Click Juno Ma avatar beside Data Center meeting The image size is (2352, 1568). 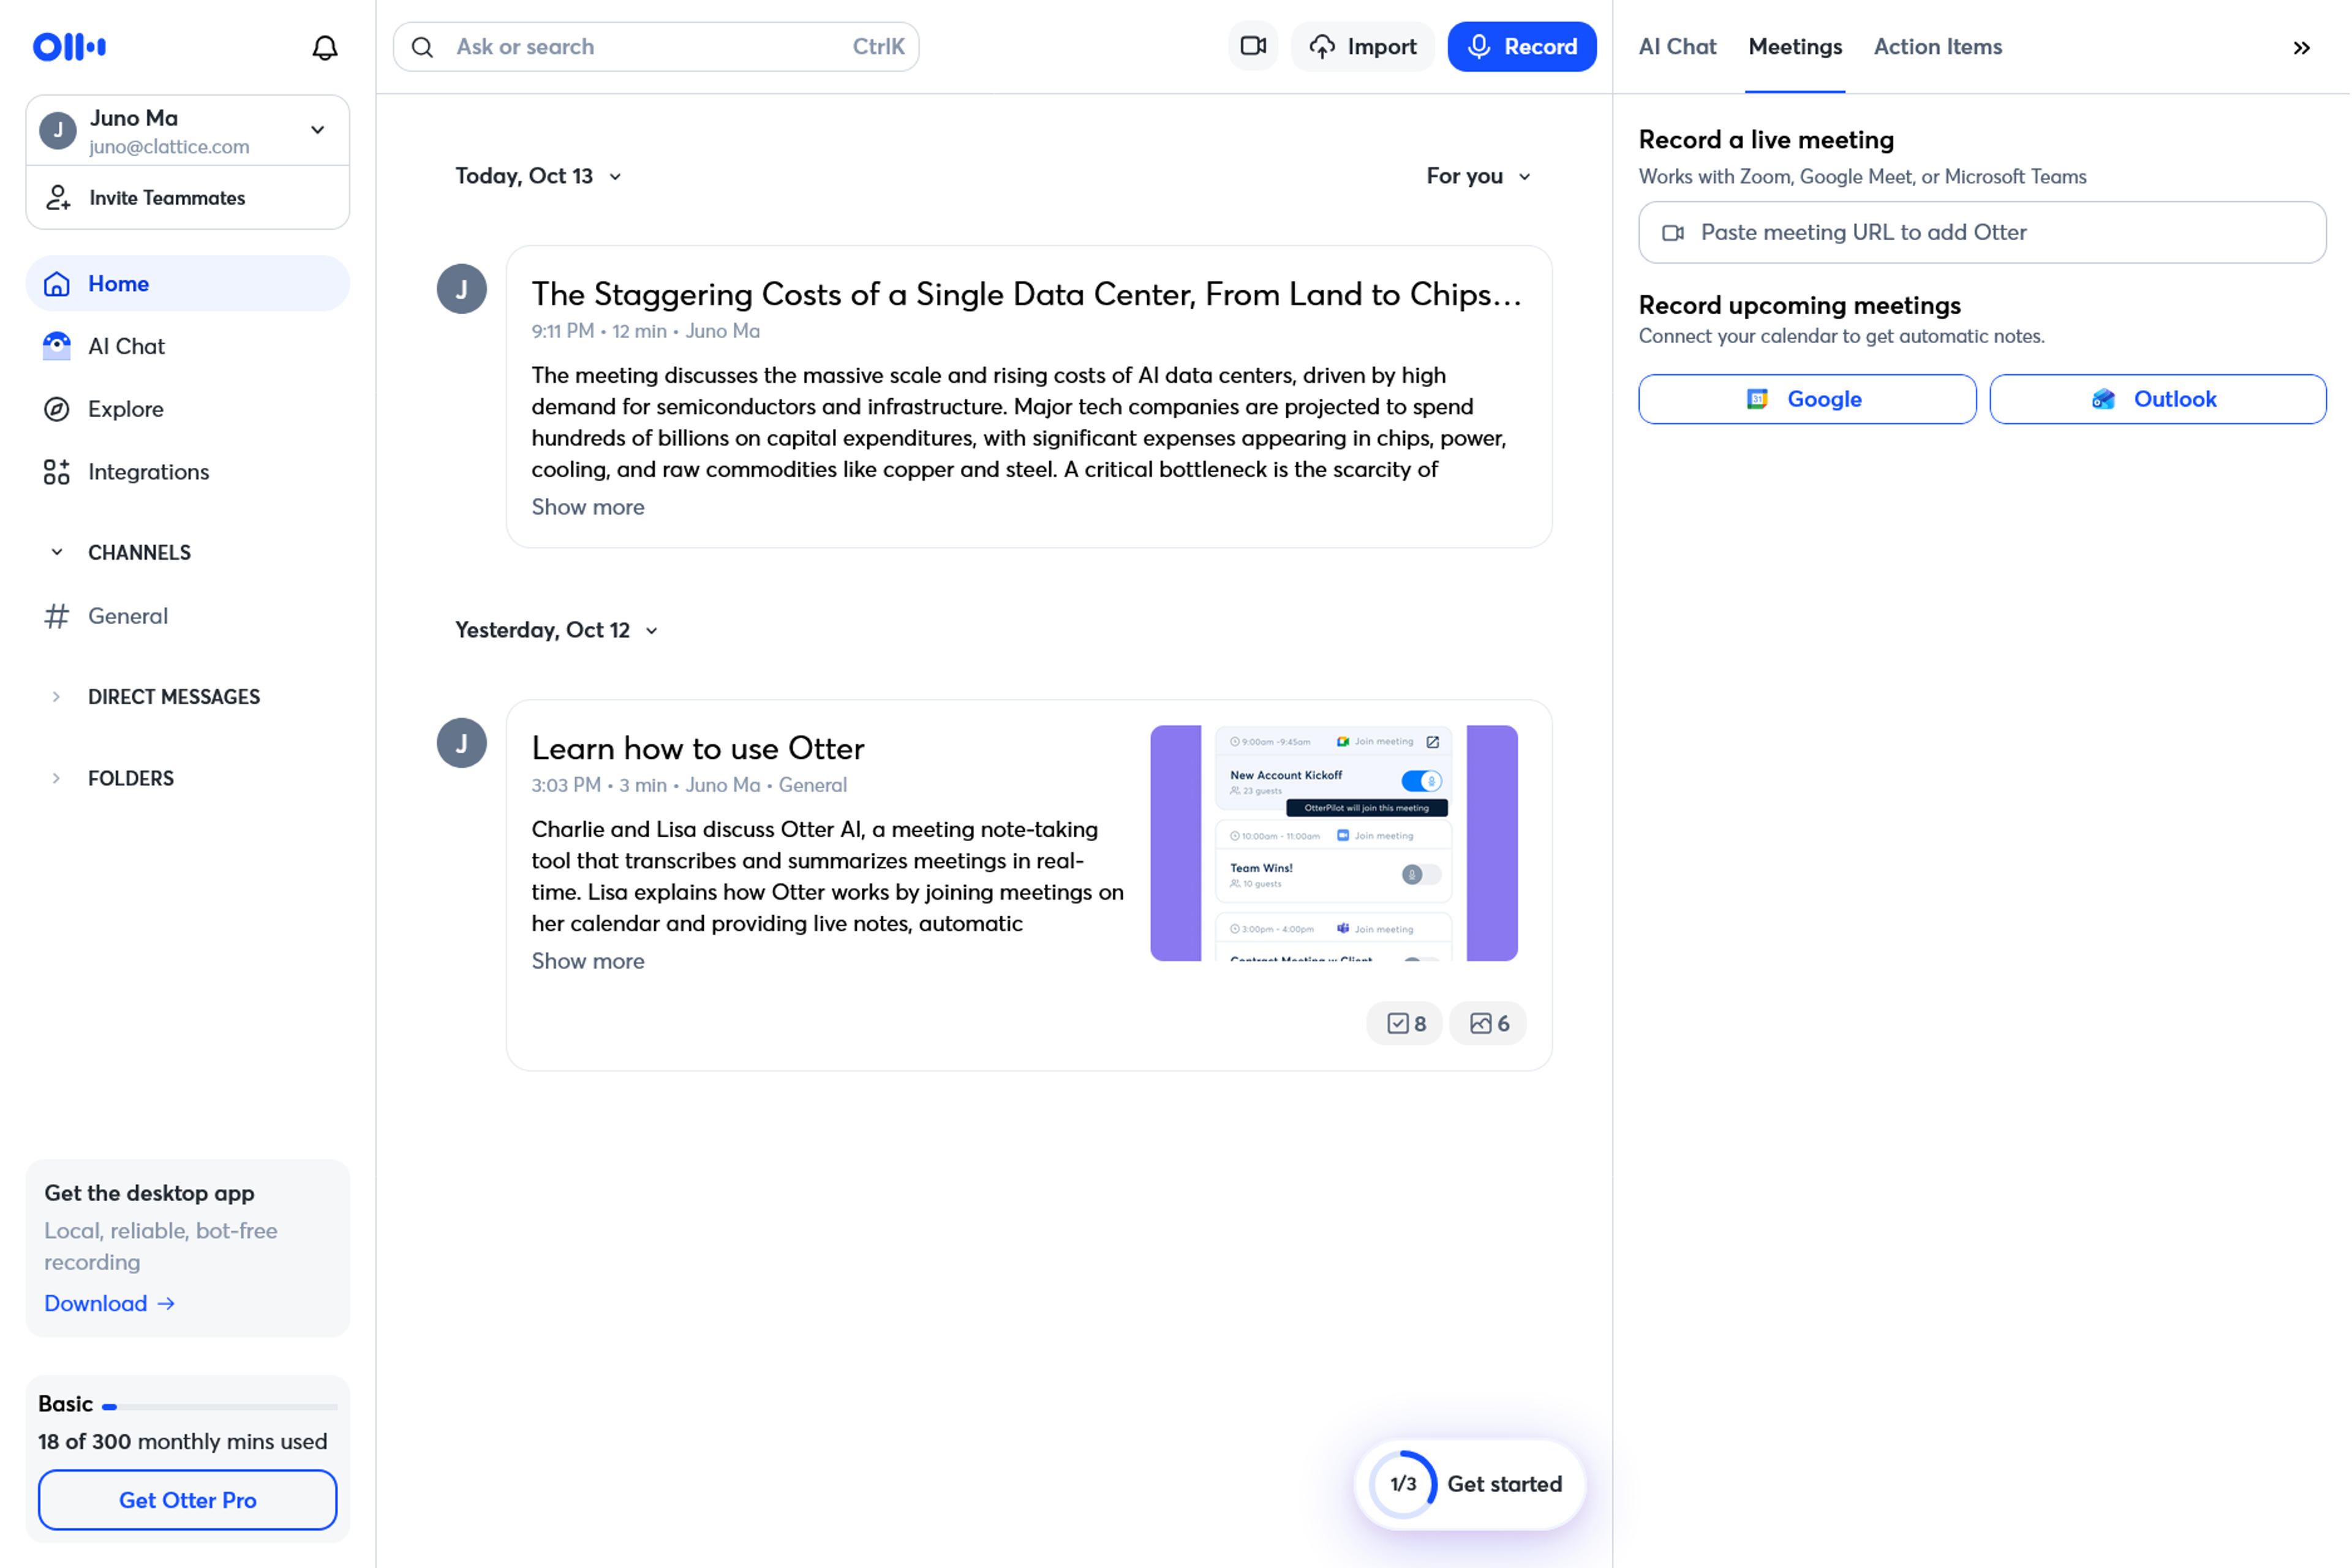[462, 289]
